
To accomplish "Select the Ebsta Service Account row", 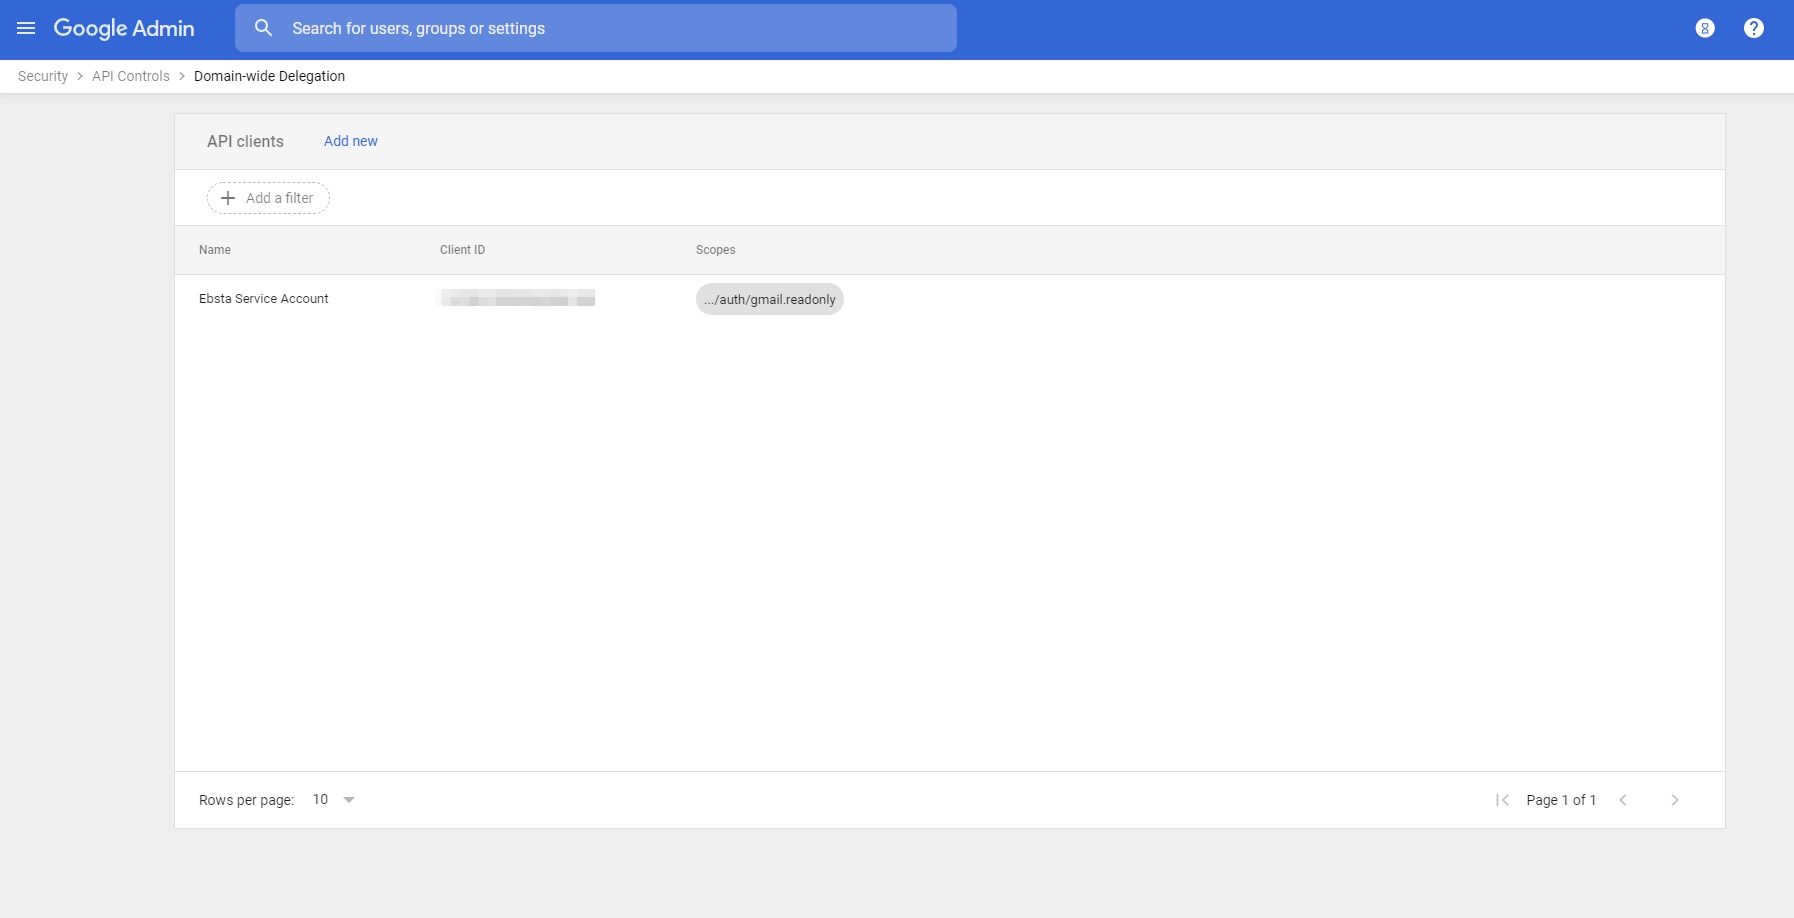I will [x=264, y=299].
